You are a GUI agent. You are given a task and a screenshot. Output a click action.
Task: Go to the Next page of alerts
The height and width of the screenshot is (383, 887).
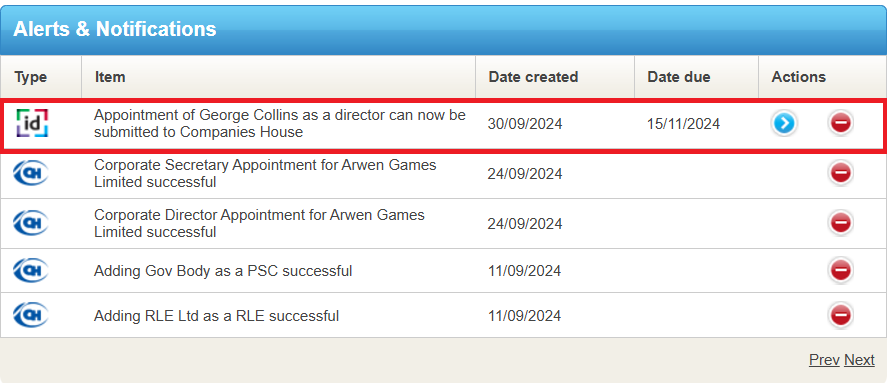click(x=859, y=360)
